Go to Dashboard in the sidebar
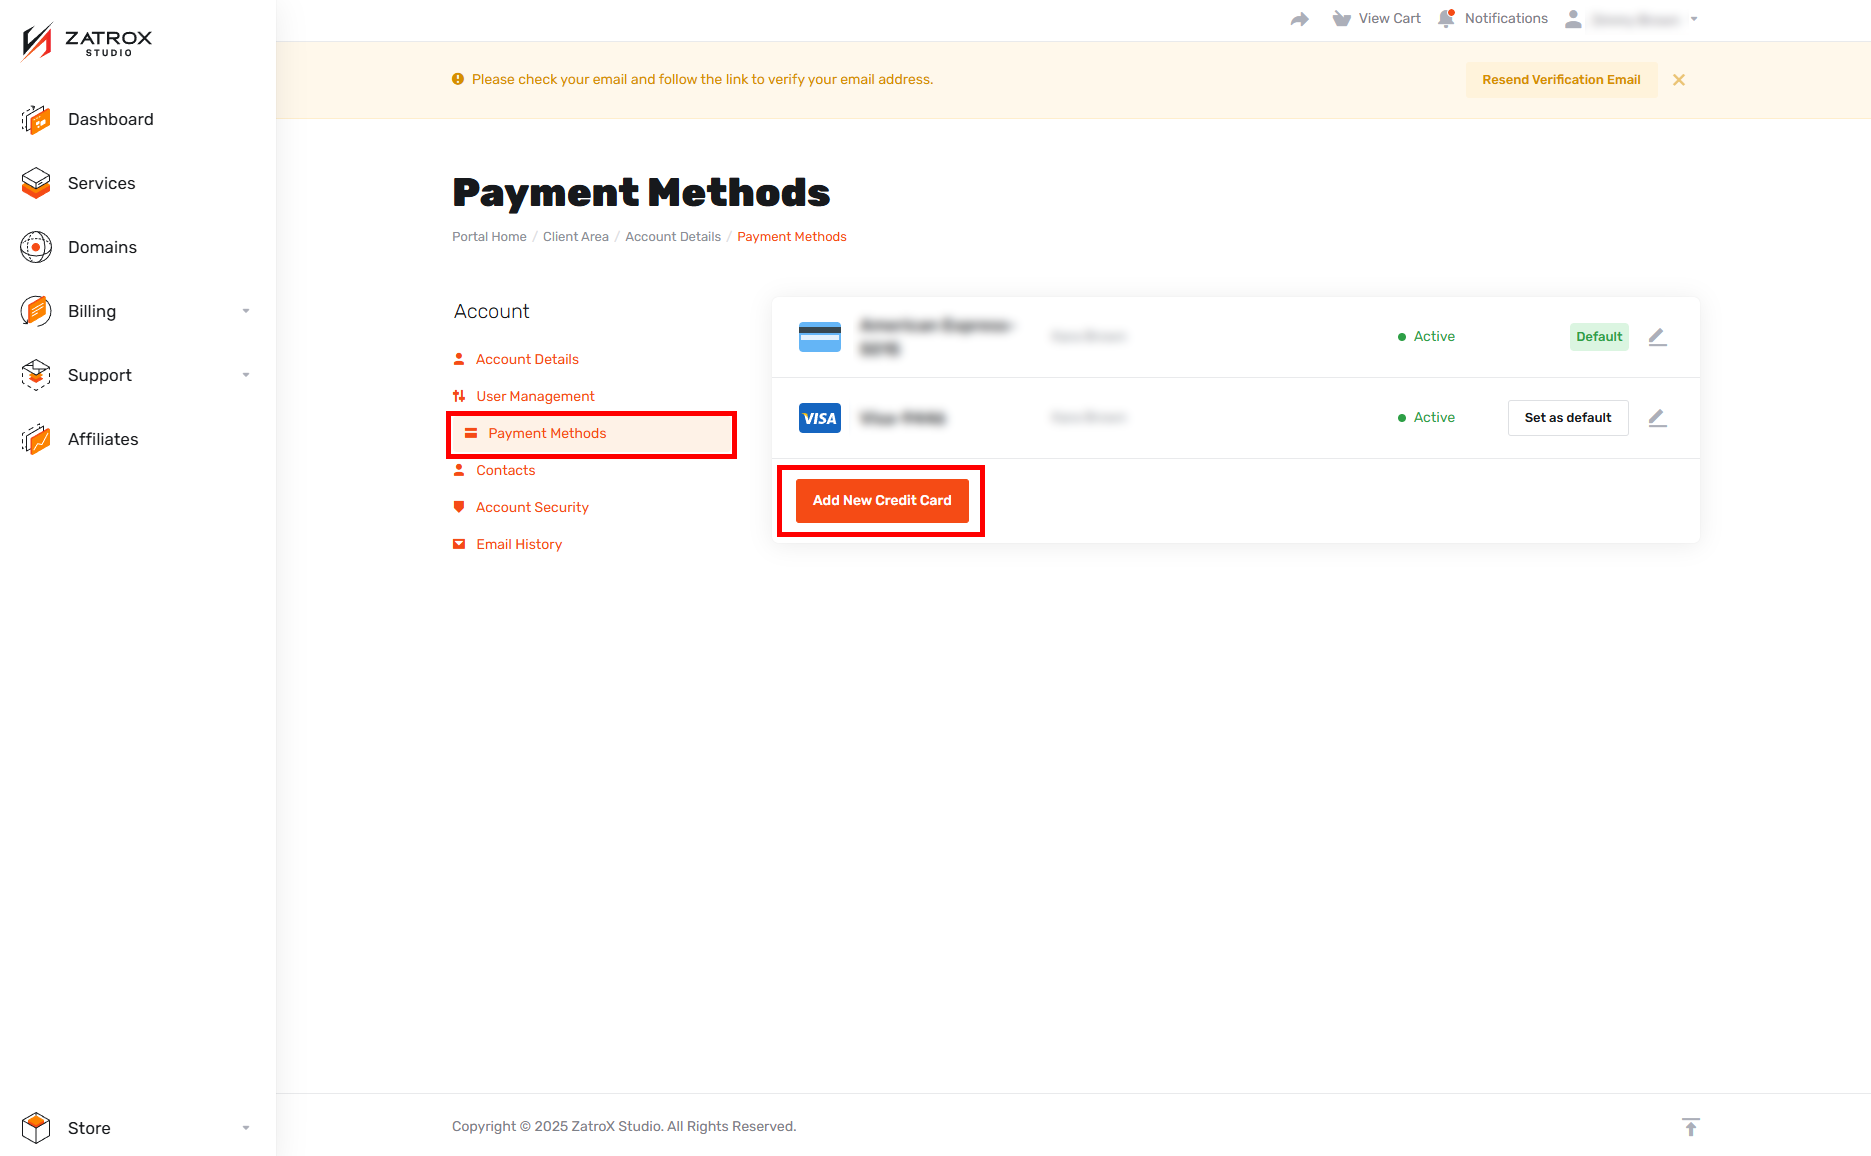Viewport: 1871px width, 1156px height. click(111, 120)
